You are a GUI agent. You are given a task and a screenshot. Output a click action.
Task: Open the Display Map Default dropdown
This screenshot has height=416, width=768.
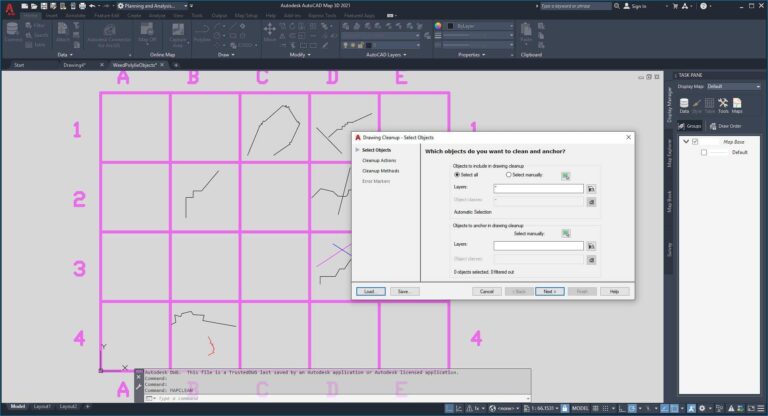coord(733,86)
